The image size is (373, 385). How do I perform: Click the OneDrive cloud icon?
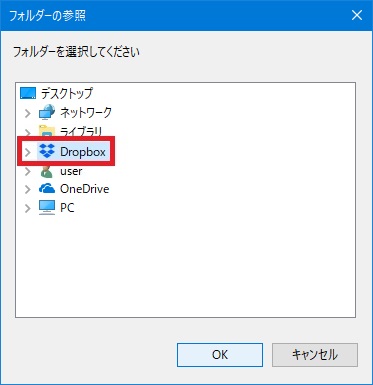(47, 189)
